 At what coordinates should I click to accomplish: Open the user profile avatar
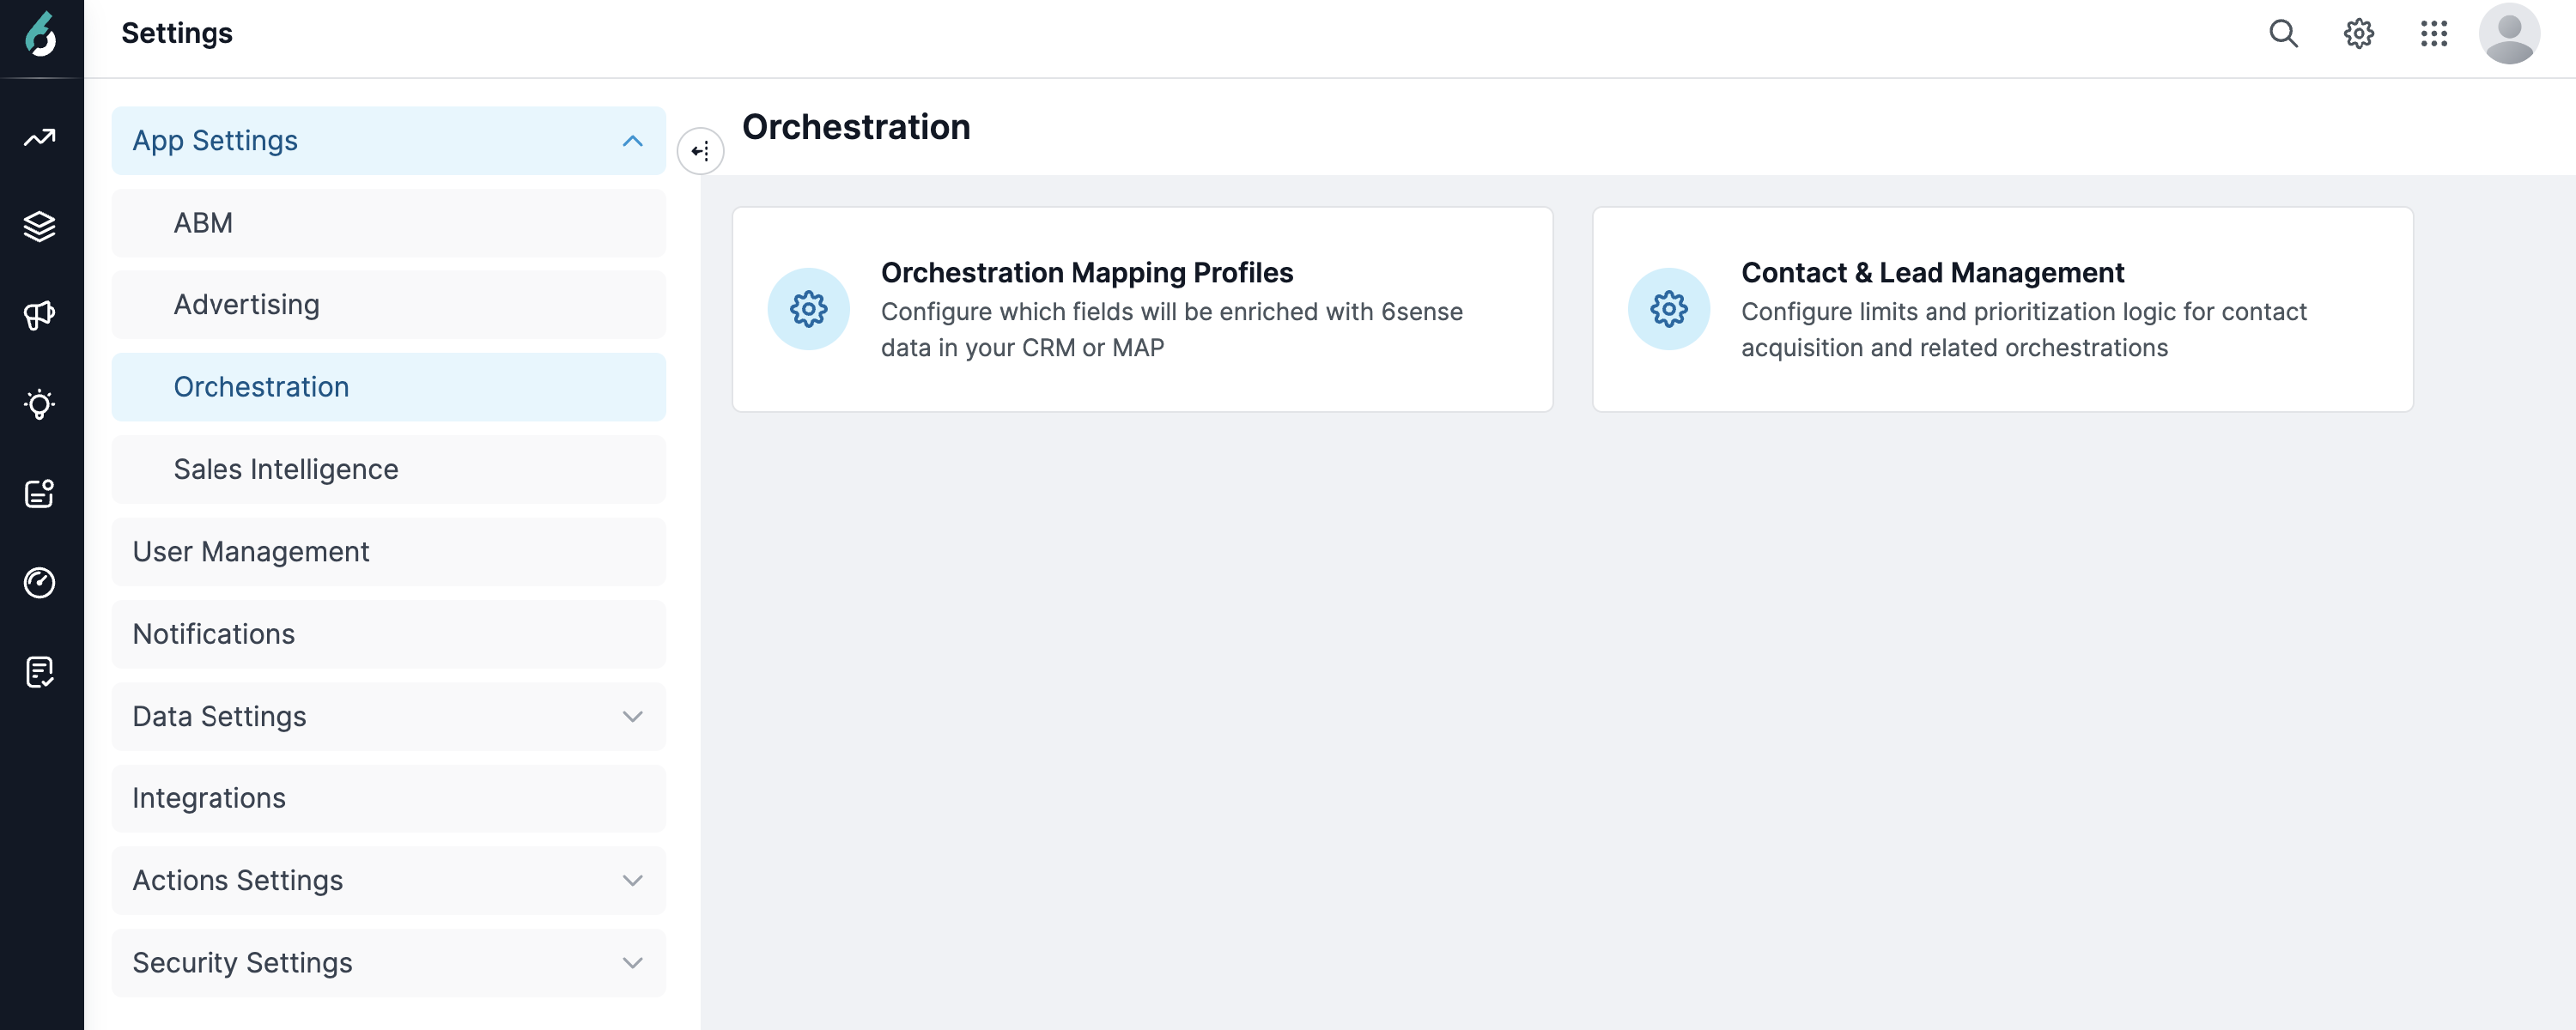(x=2509, y=34)
